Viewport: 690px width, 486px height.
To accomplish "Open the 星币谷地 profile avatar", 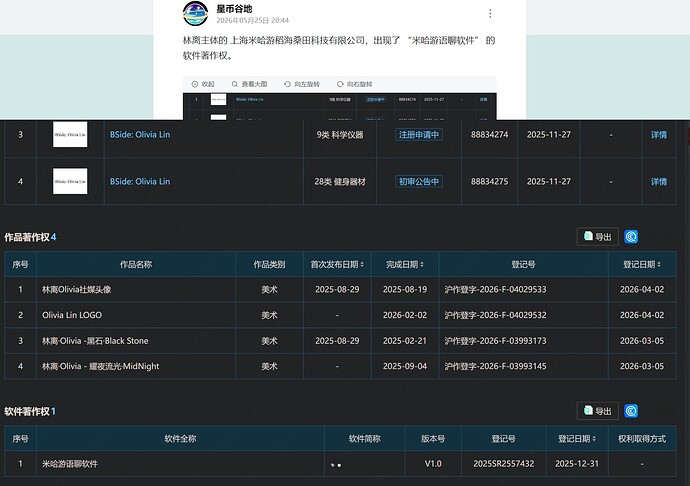I will click(x=195, y=14).
